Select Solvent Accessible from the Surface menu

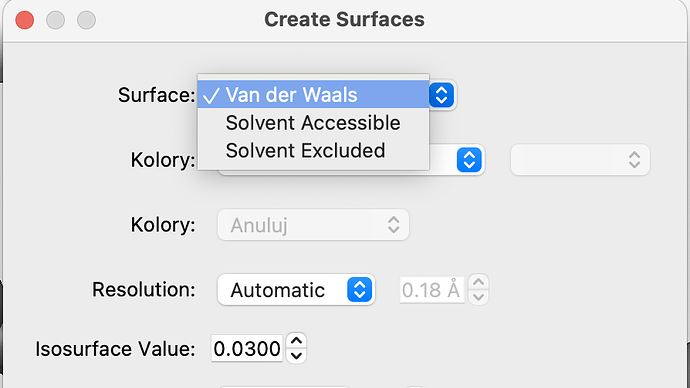coord(313,123)
